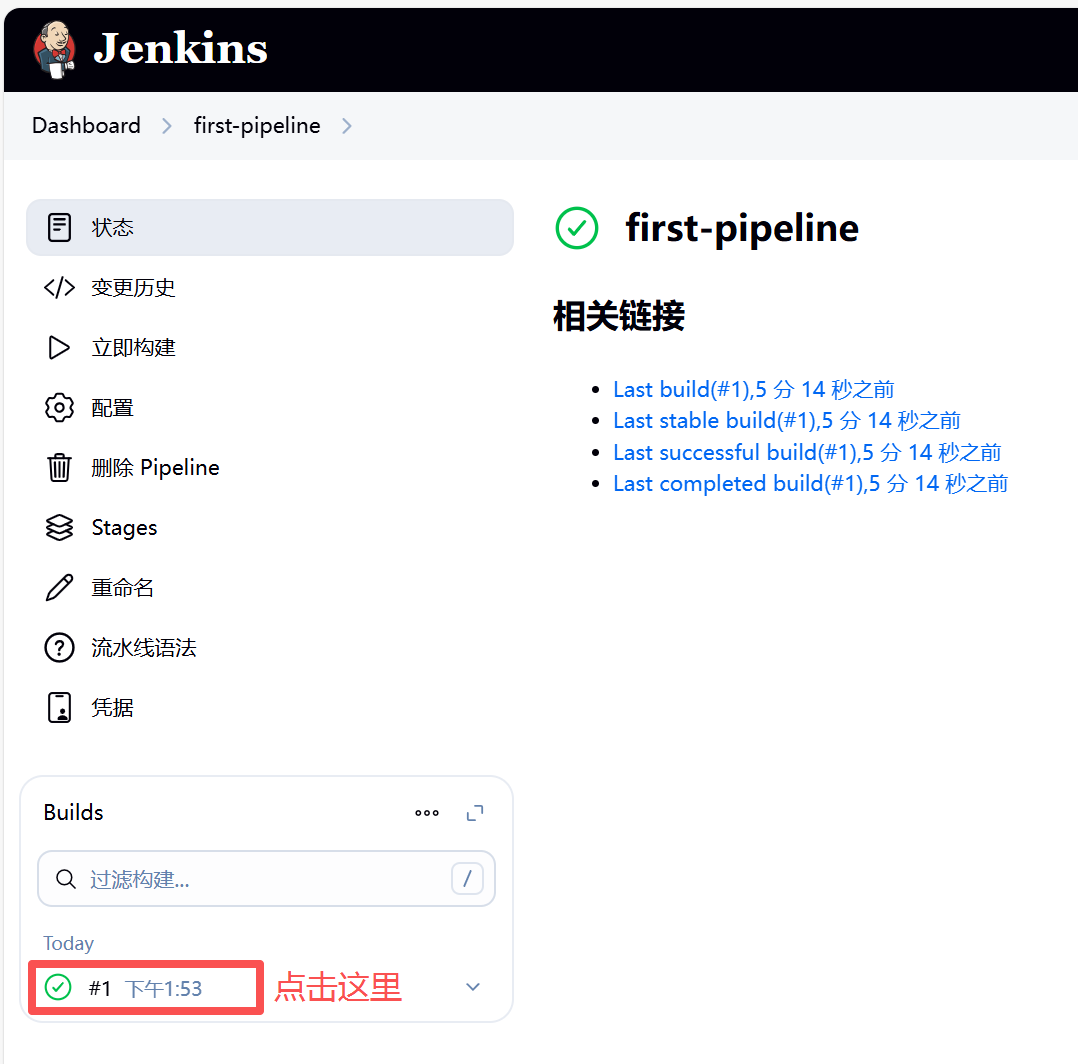Open the Last completed build(#1) link
This screenshot has height=1064, width=1078.
coord(811,484)
